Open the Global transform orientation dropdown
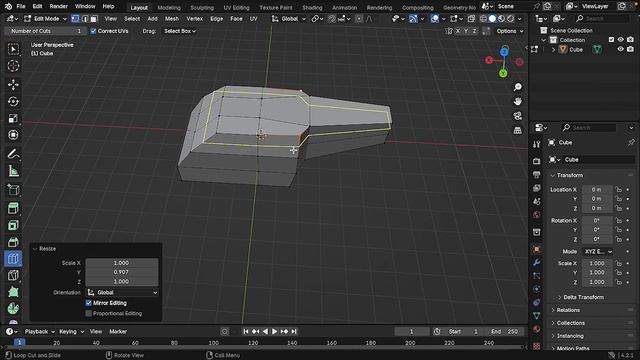This screenshot has height=360, width=640. coord(289,19)
